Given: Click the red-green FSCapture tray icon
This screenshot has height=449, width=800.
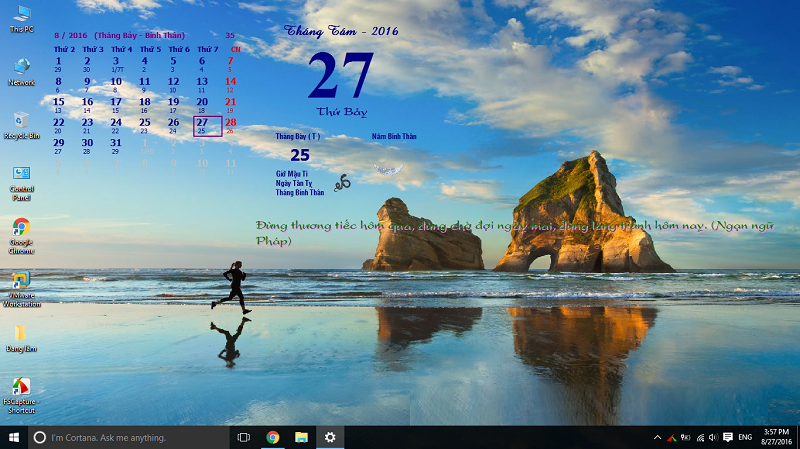Looking at the screenshot, I should (671, 437).
